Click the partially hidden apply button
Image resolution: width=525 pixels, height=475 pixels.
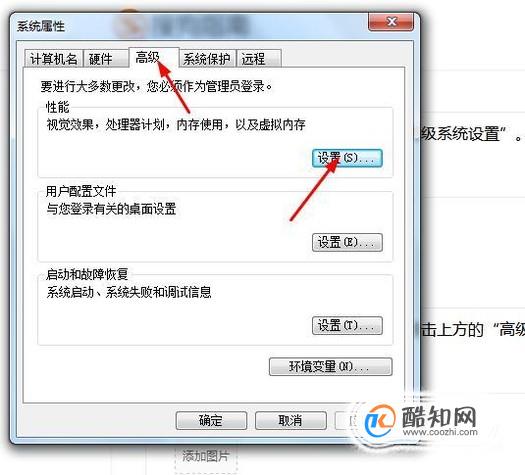coord(344,420)
